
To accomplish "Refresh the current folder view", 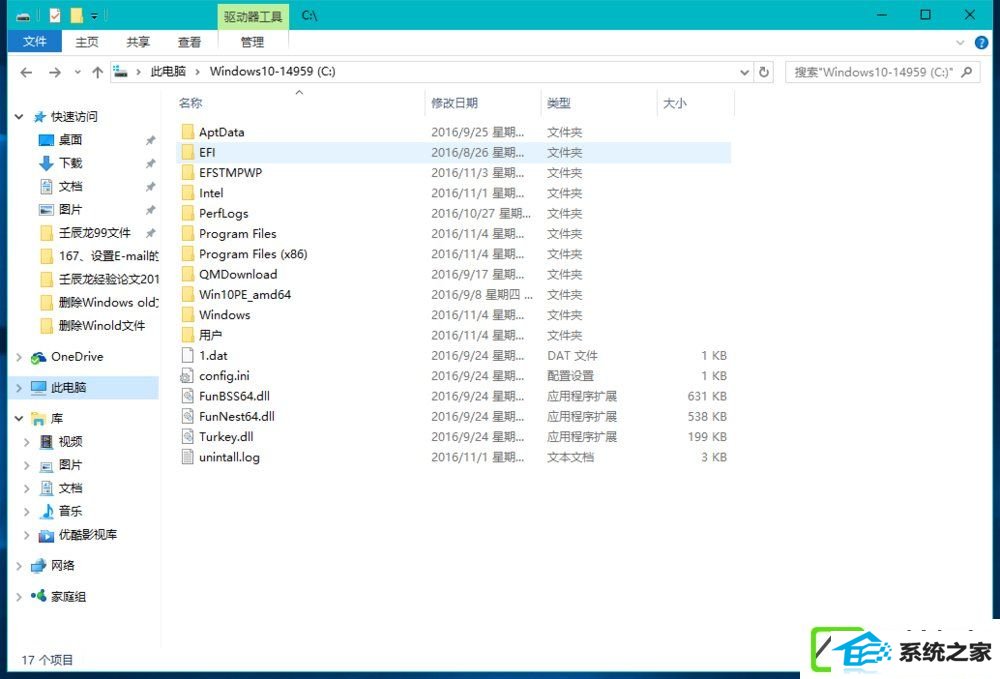I will [763, 72].
